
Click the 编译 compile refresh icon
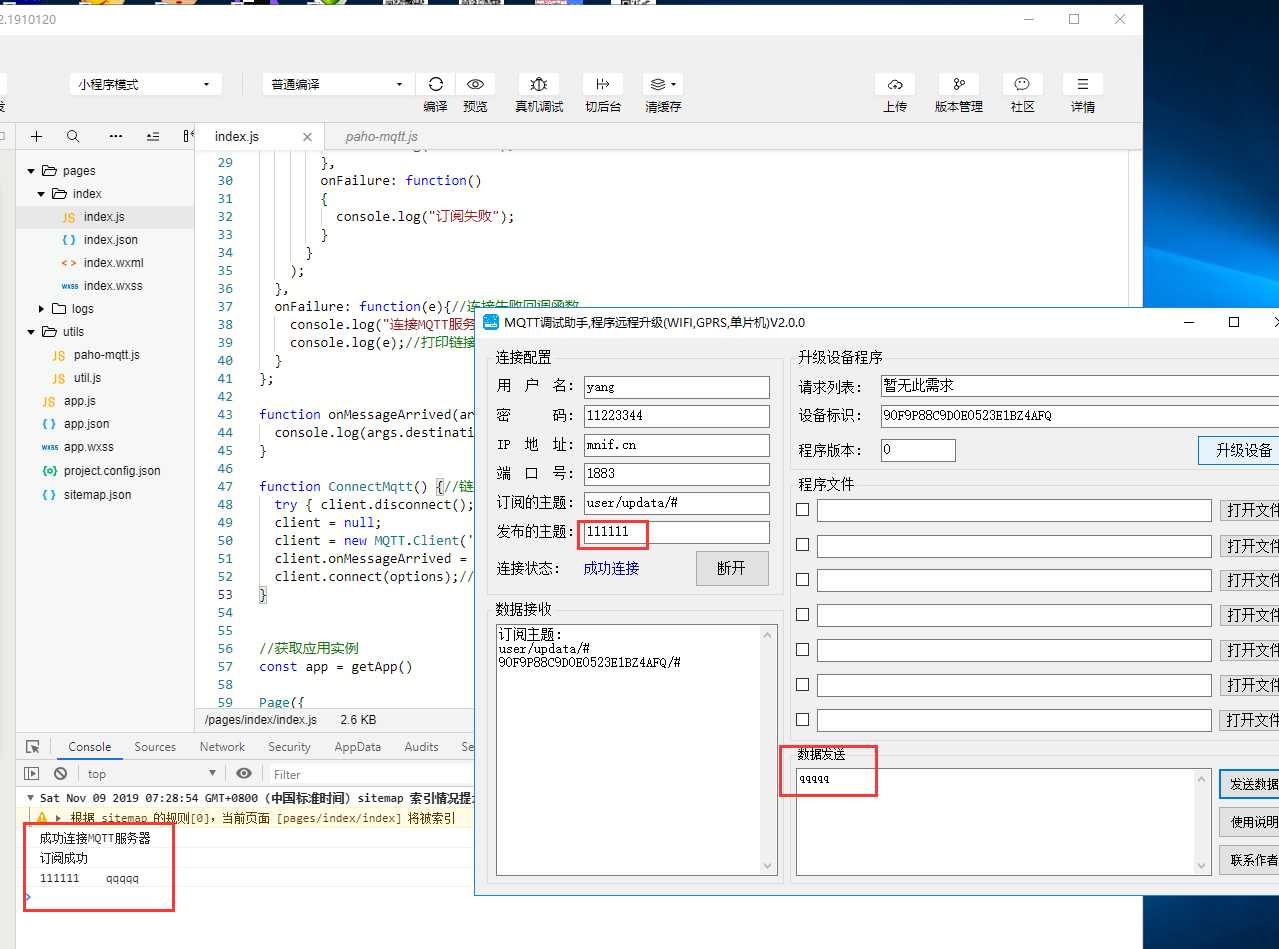click(x=435, y=85)
